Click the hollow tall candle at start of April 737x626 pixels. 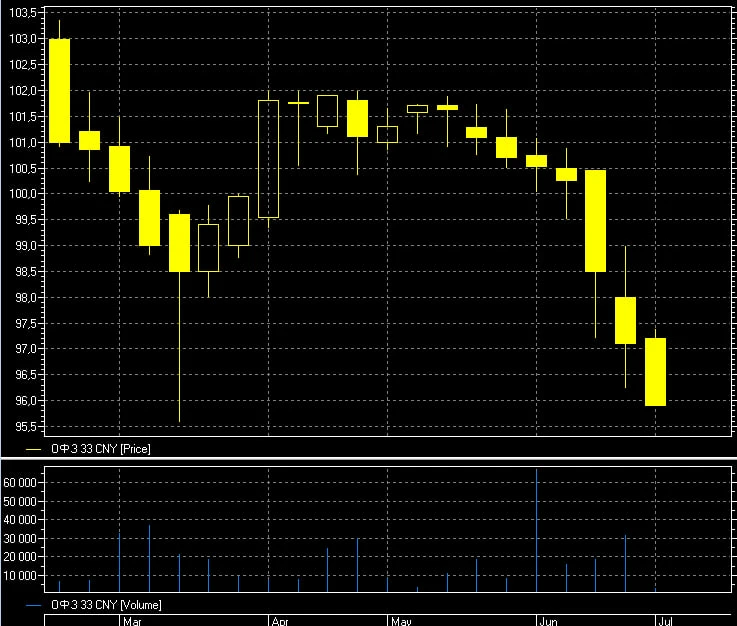pyautogui.click(x=268, y=159)
